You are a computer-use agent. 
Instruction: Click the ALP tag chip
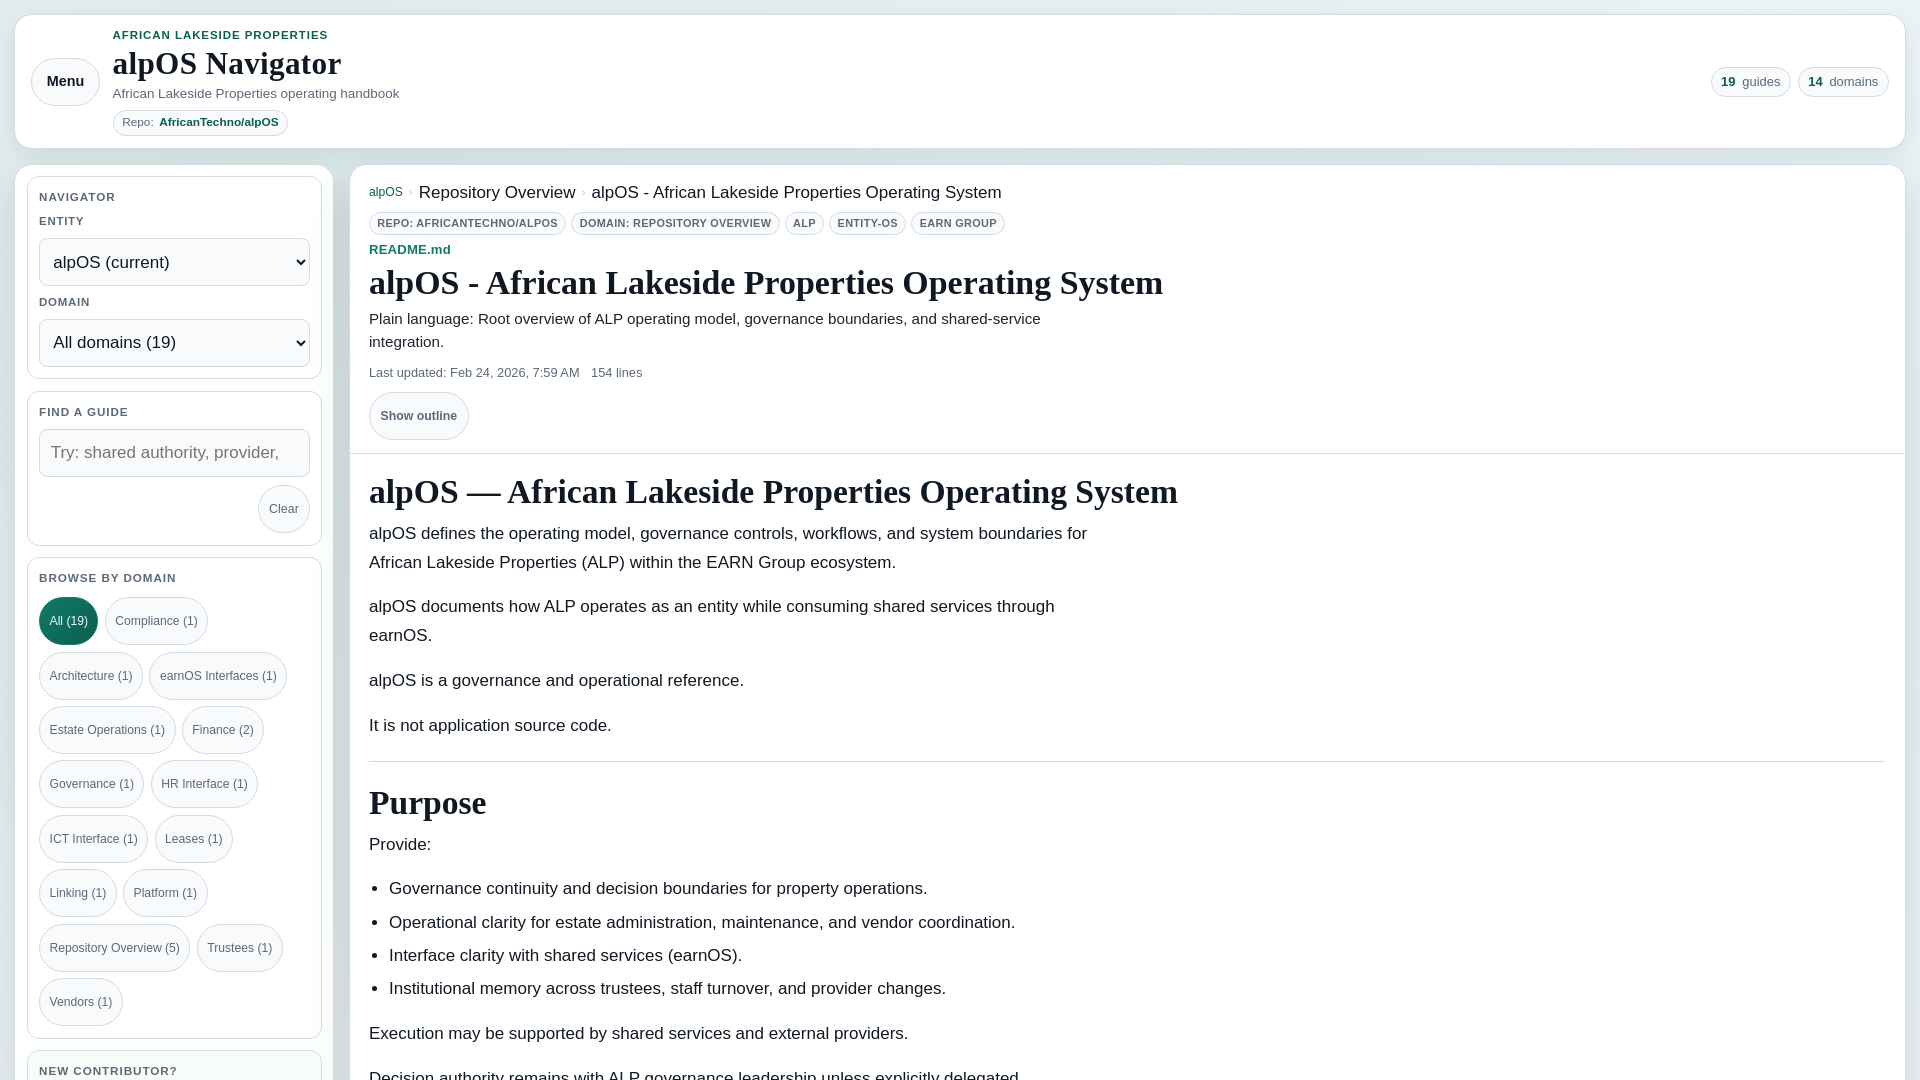pyautogui.click(x=804, y=223)
